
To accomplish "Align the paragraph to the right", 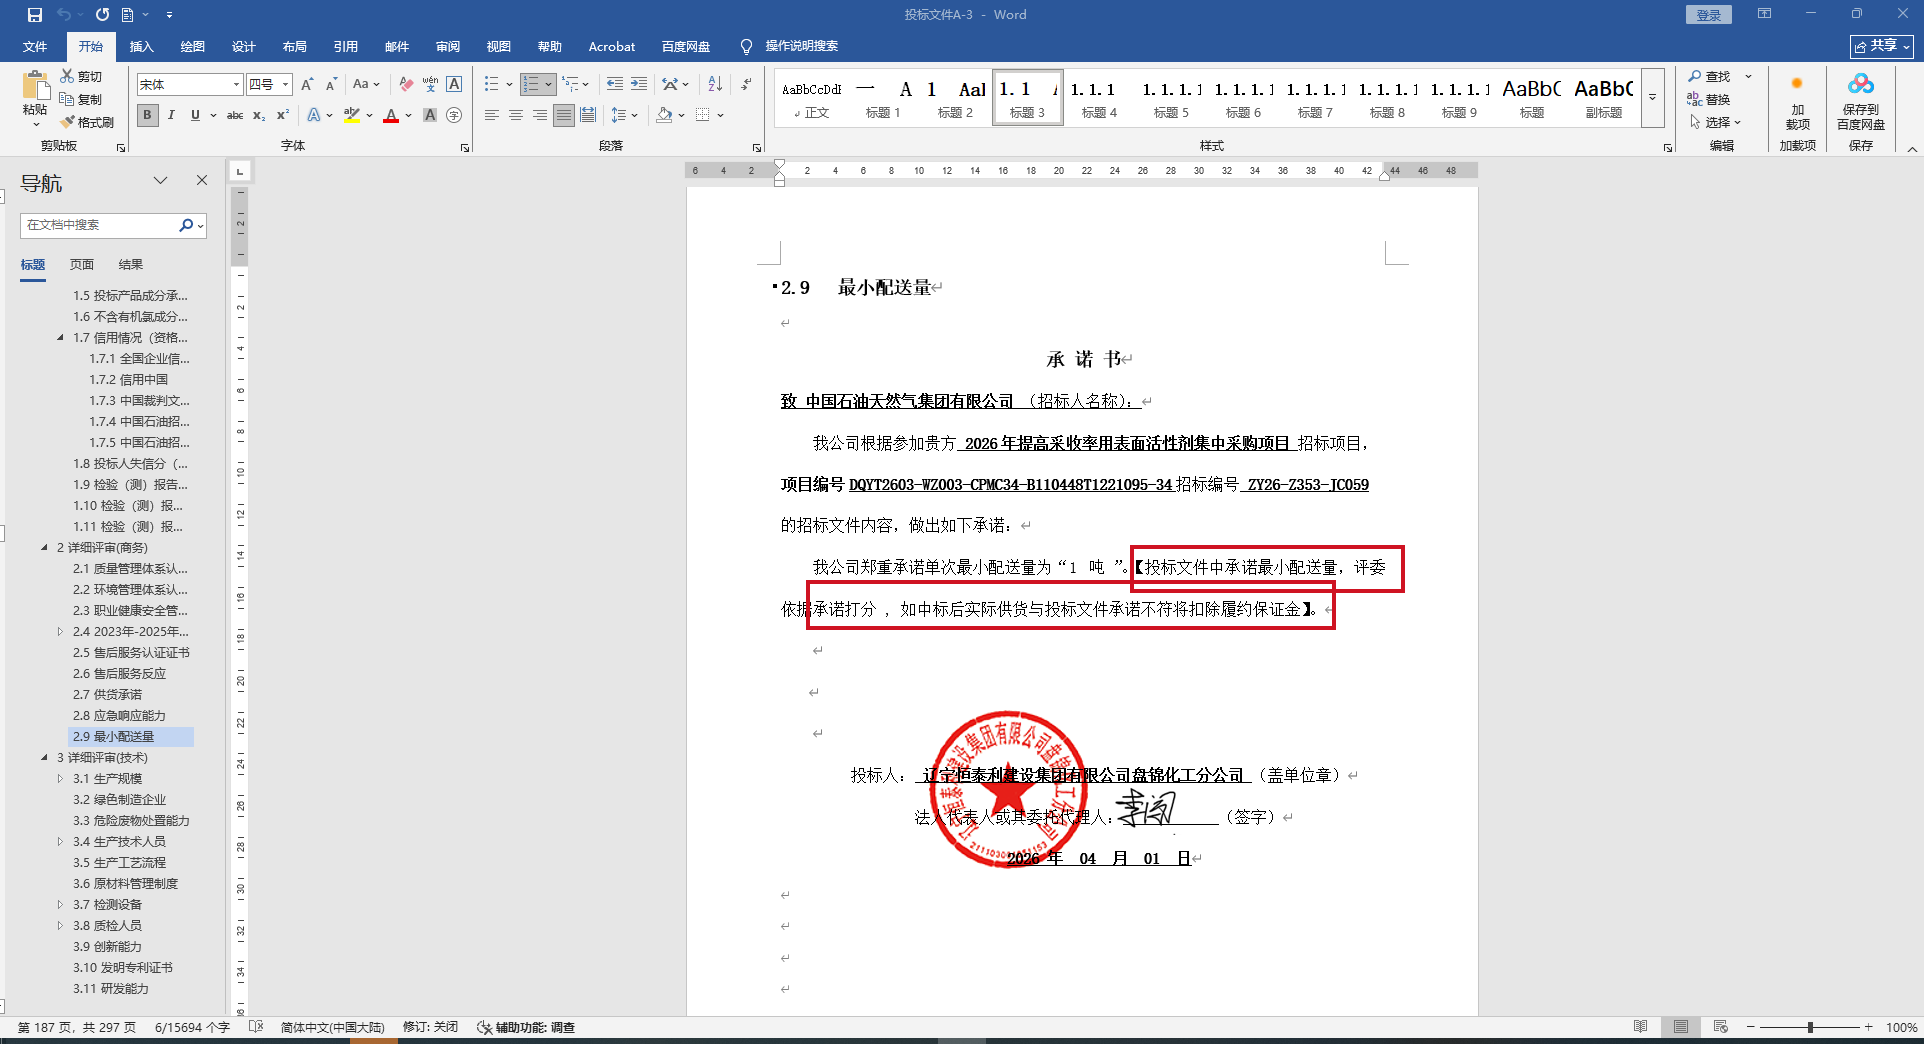I will tap(540, 115).
